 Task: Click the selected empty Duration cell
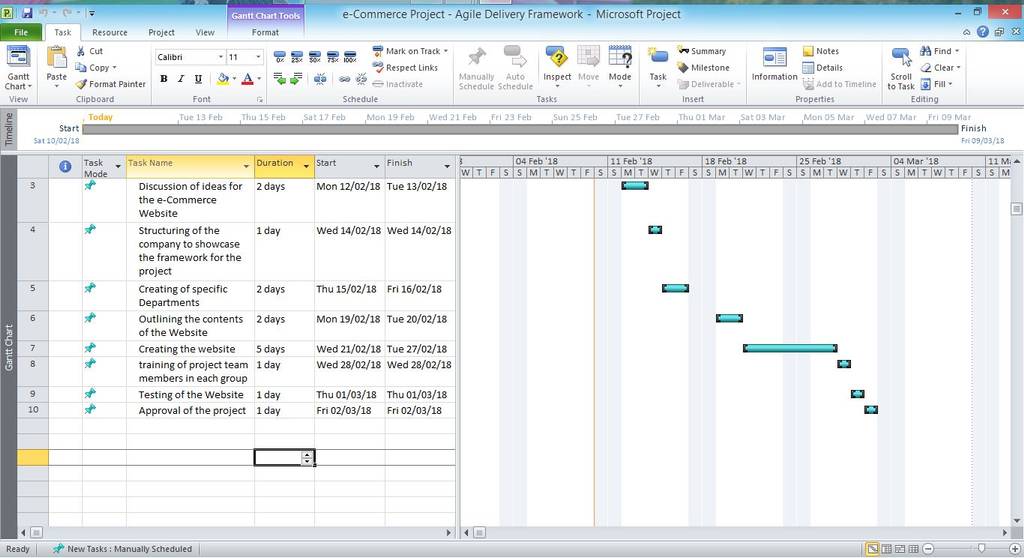(x=284, y=457)
